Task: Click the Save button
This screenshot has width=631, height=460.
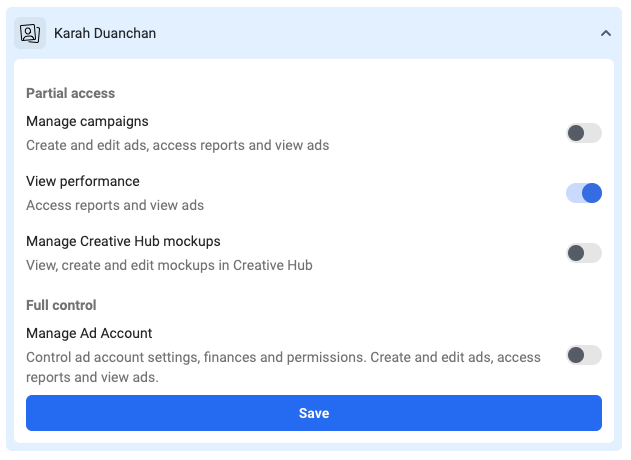Action: [314, 413]
